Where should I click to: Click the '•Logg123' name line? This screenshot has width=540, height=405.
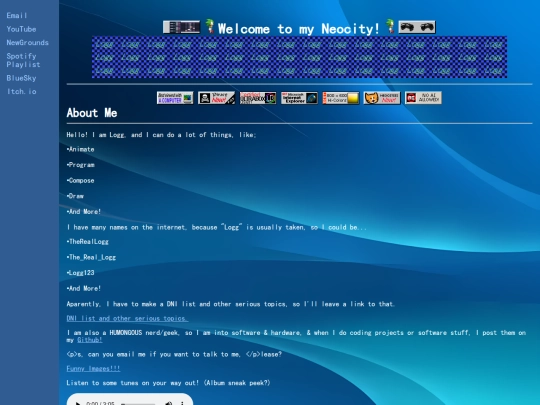(x=80, y=273)
